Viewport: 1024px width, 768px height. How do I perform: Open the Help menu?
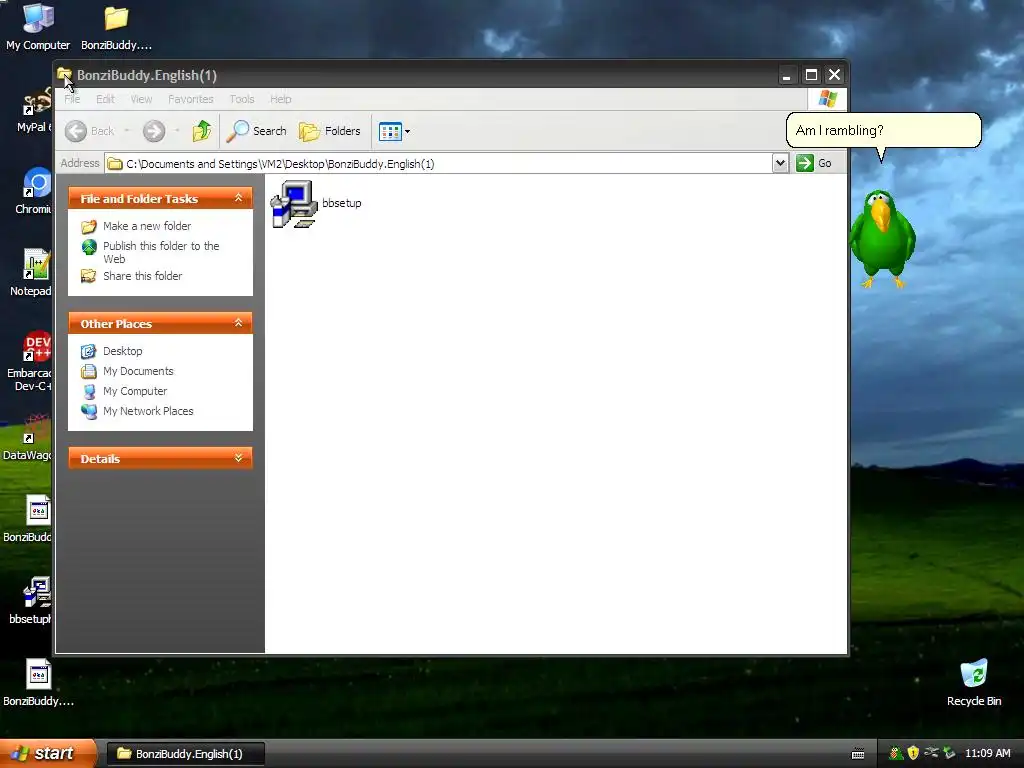coord(281,99)
